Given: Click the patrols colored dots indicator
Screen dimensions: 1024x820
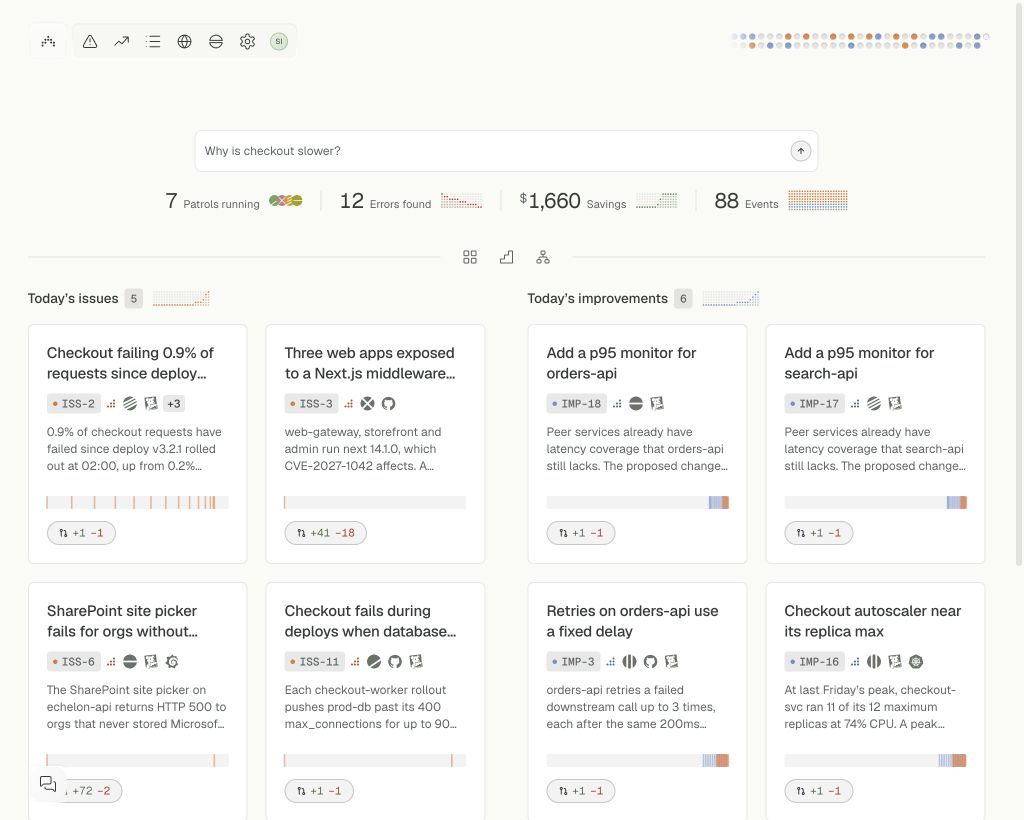Looking at the screenshot, I should (x=286, y=200).
